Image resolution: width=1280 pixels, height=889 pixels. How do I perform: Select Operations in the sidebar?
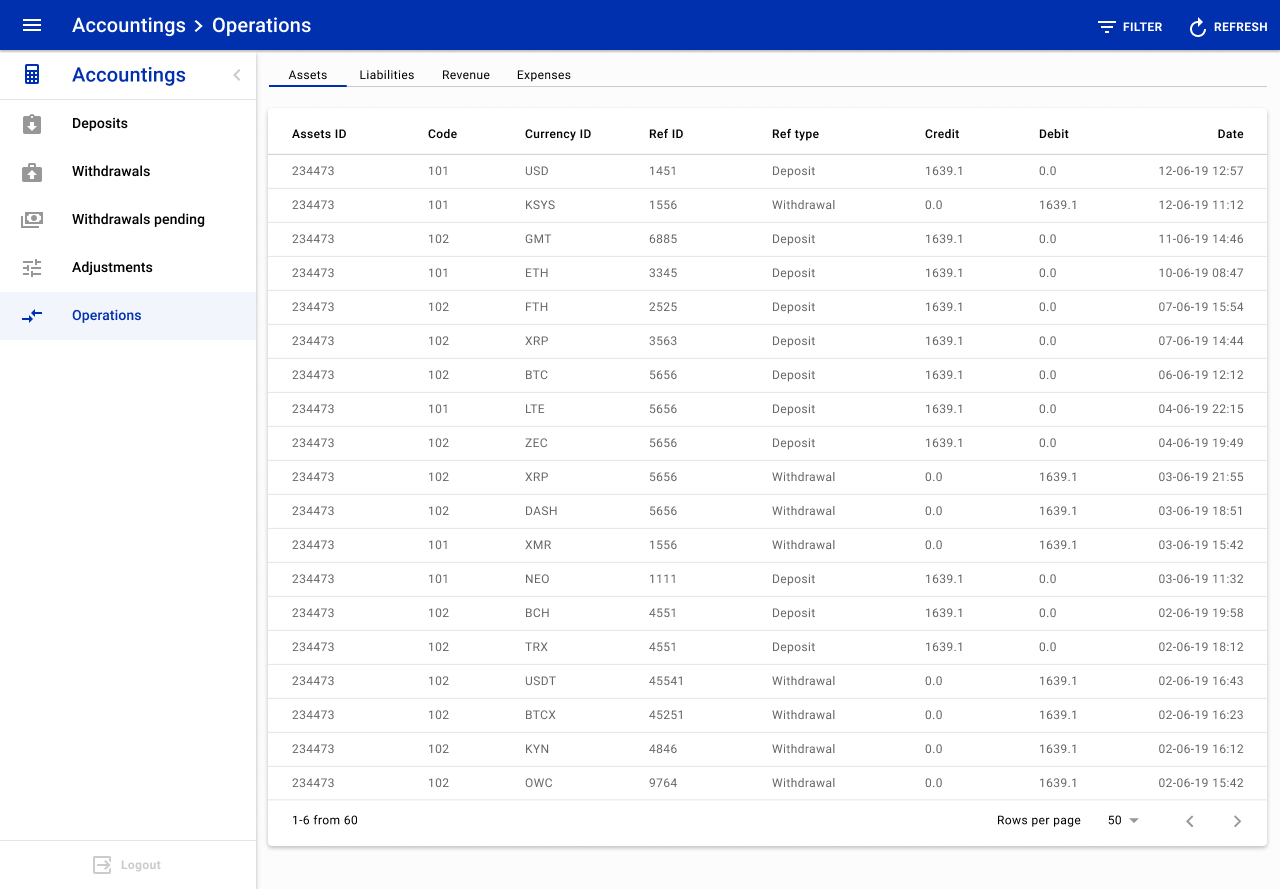pos(128,316)
